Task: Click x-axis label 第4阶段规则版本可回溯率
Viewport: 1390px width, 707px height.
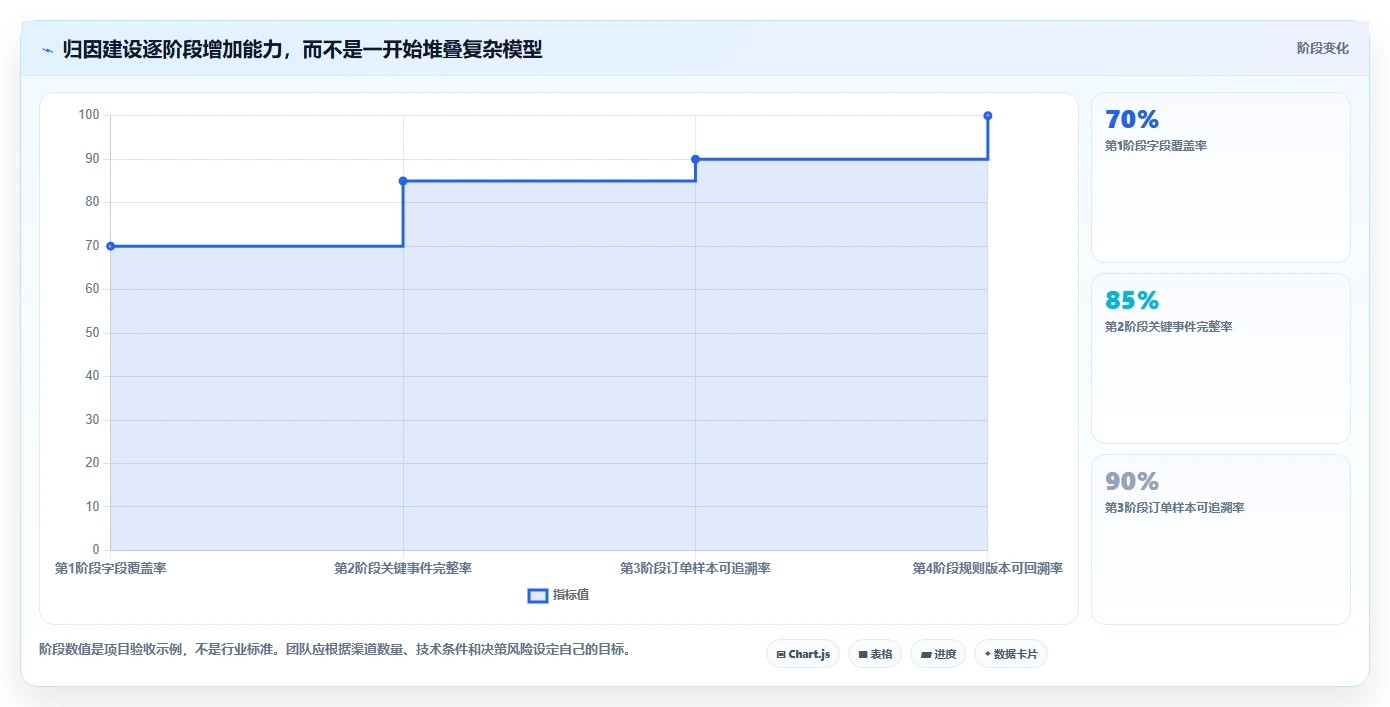Action: coord(988,568)
